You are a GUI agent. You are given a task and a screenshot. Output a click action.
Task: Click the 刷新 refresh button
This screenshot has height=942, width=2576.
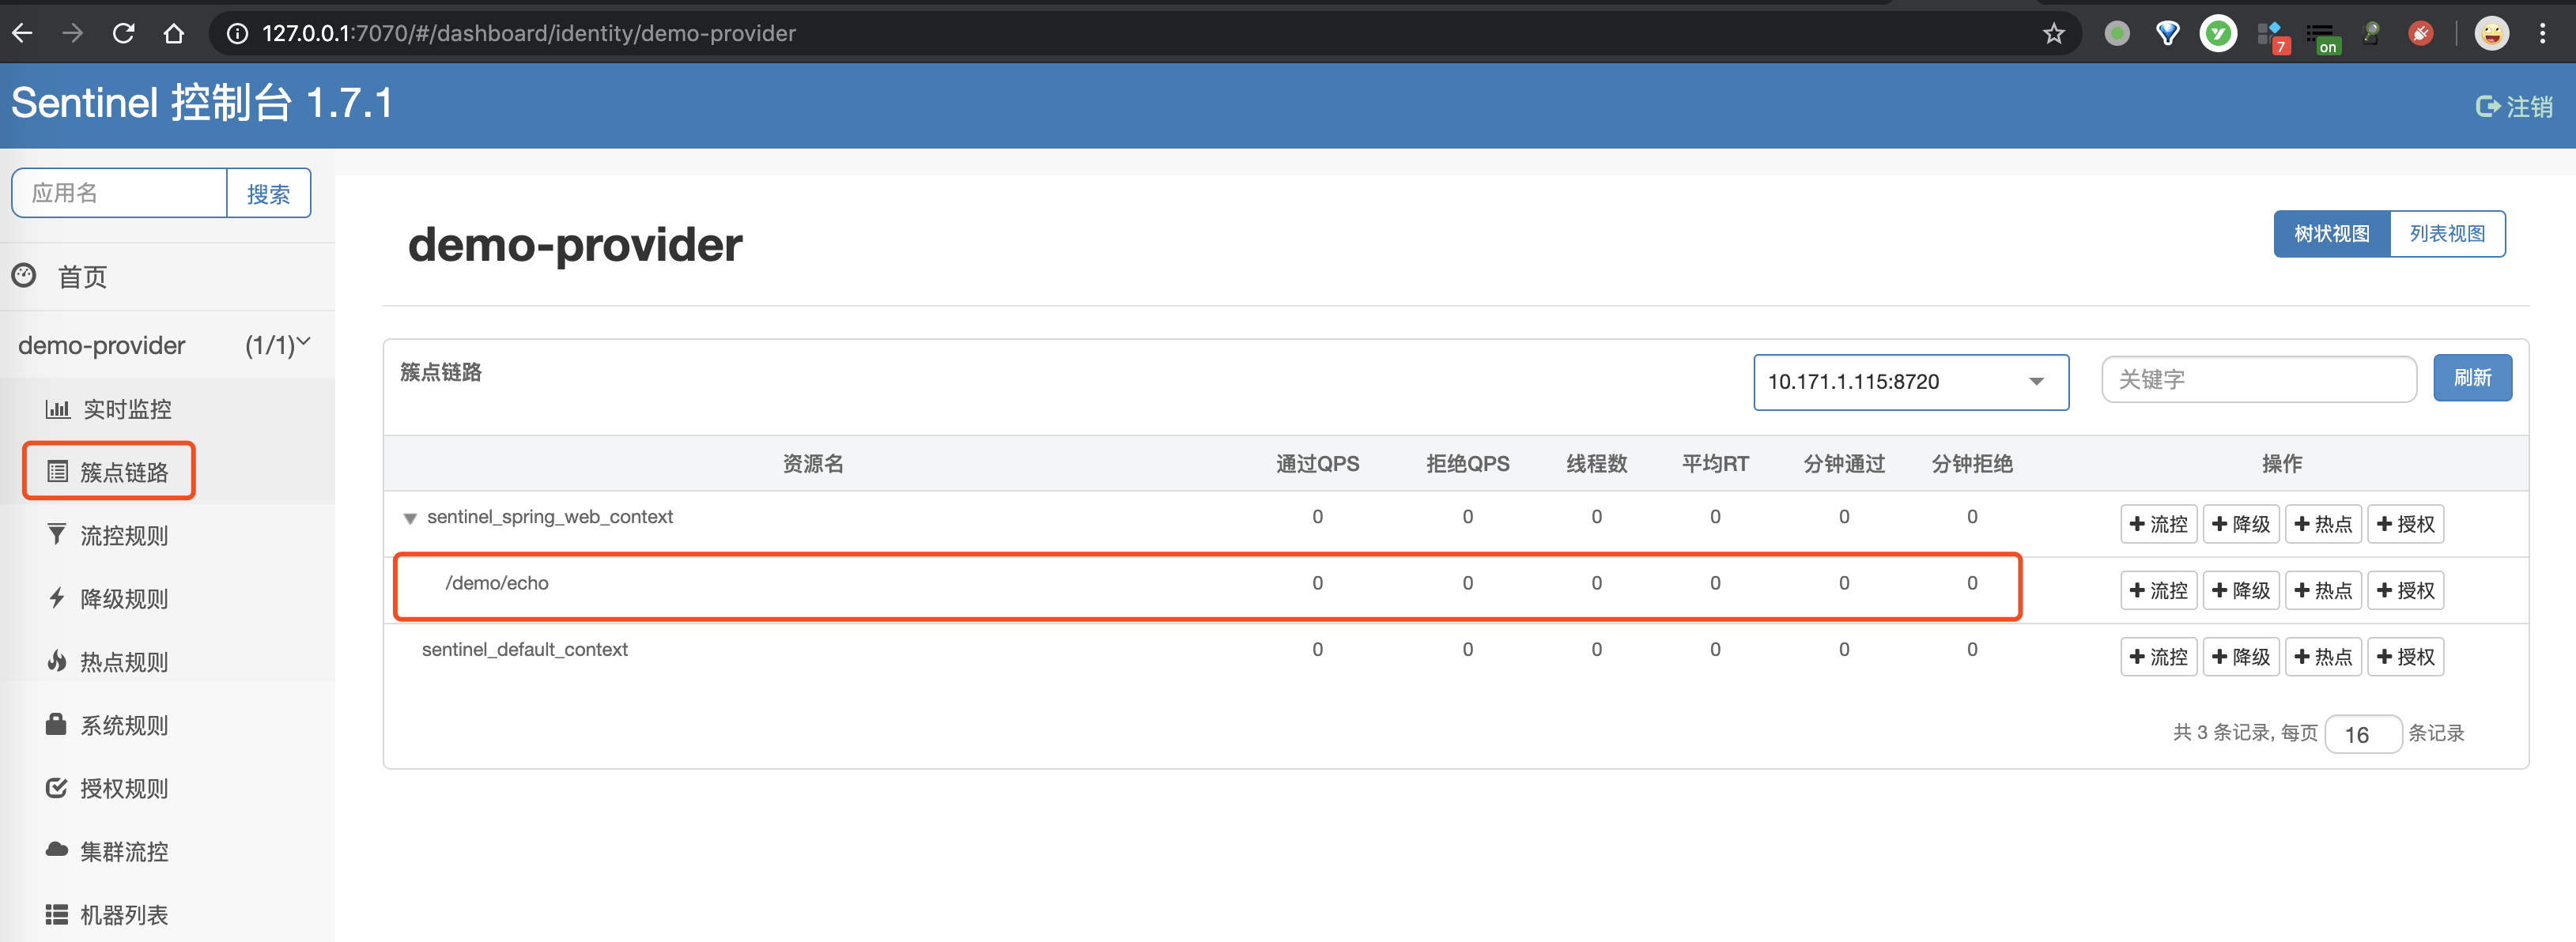[x=2472, y=378]
